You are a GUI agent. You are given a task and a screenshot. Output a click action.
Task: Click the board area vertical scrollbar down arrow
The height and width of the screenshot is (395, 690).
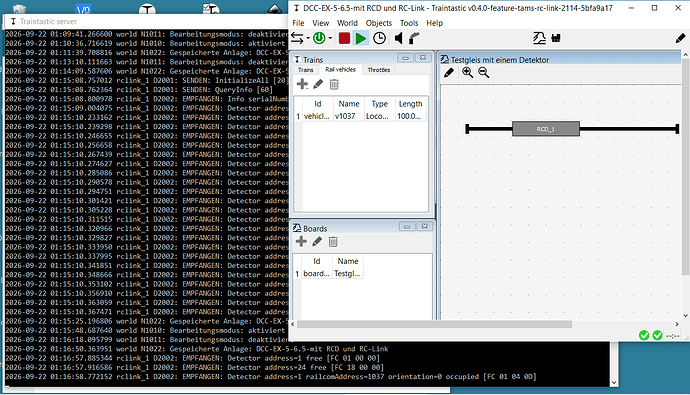click(x=685, y=316)
